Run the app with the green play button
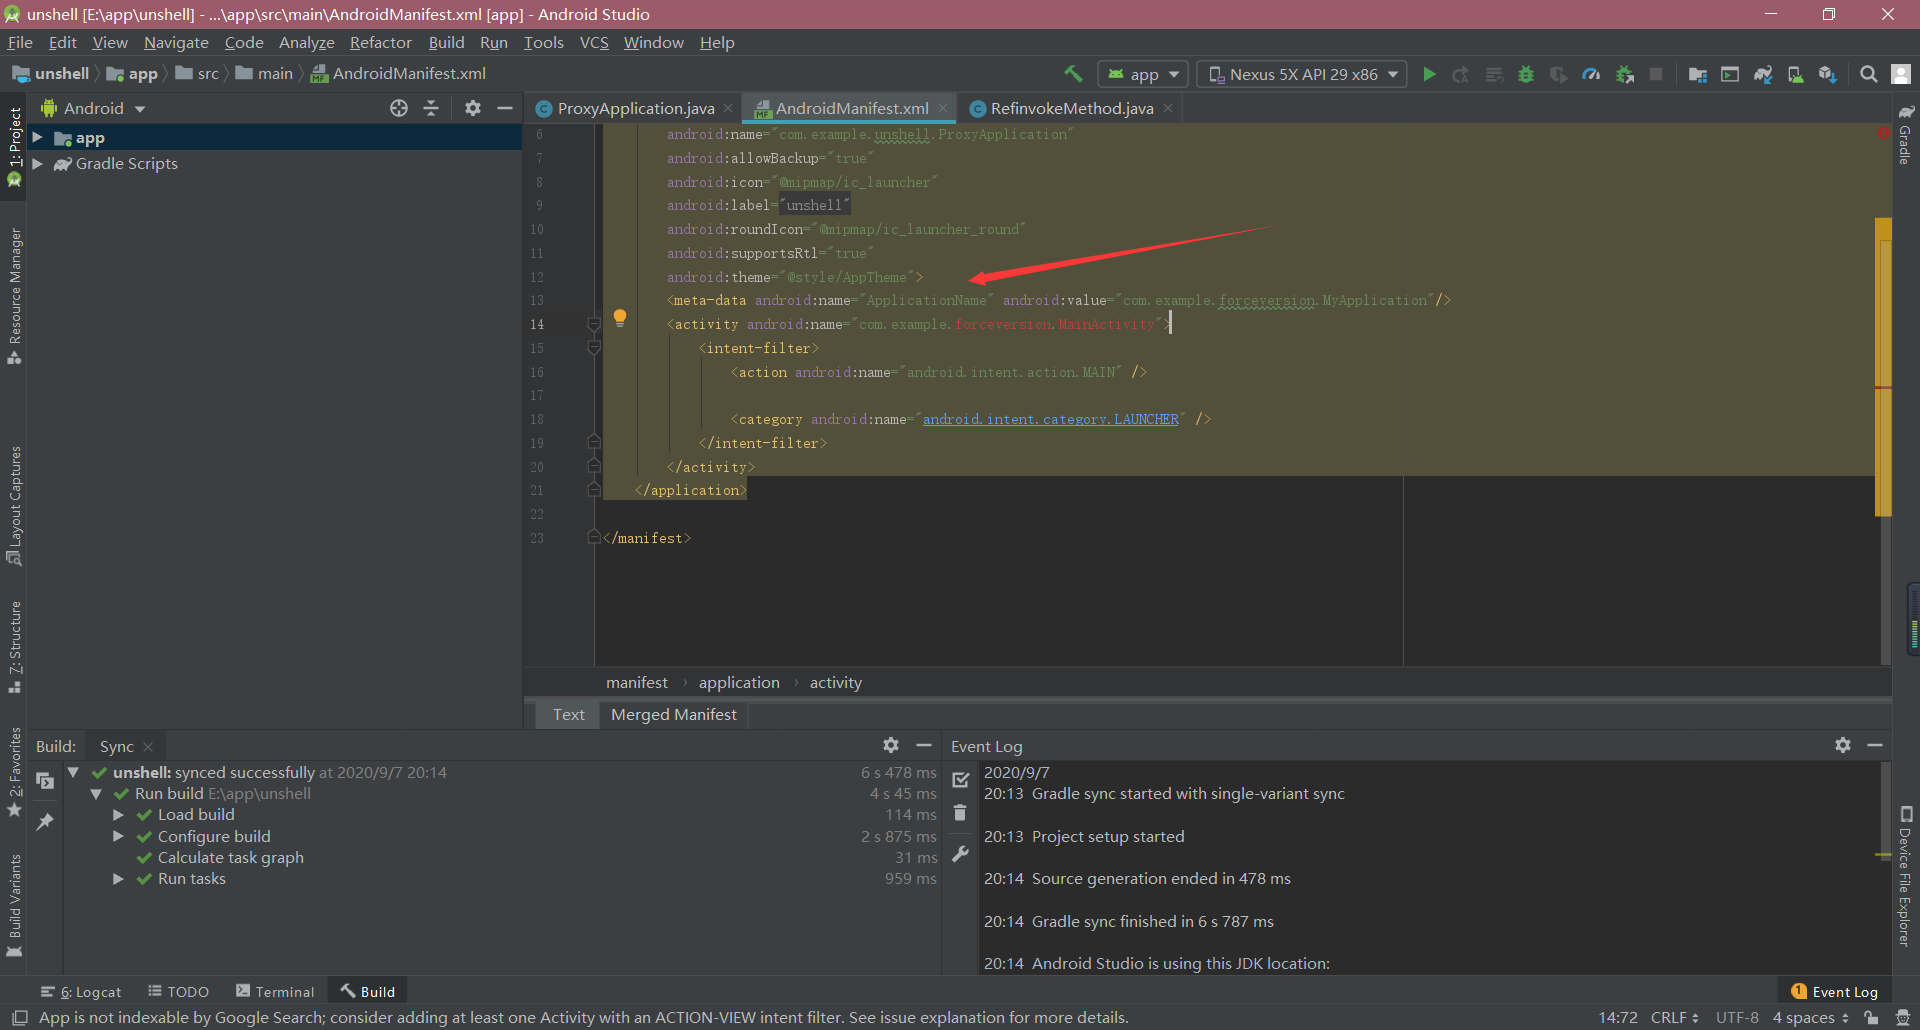 tap(1429, 74)
